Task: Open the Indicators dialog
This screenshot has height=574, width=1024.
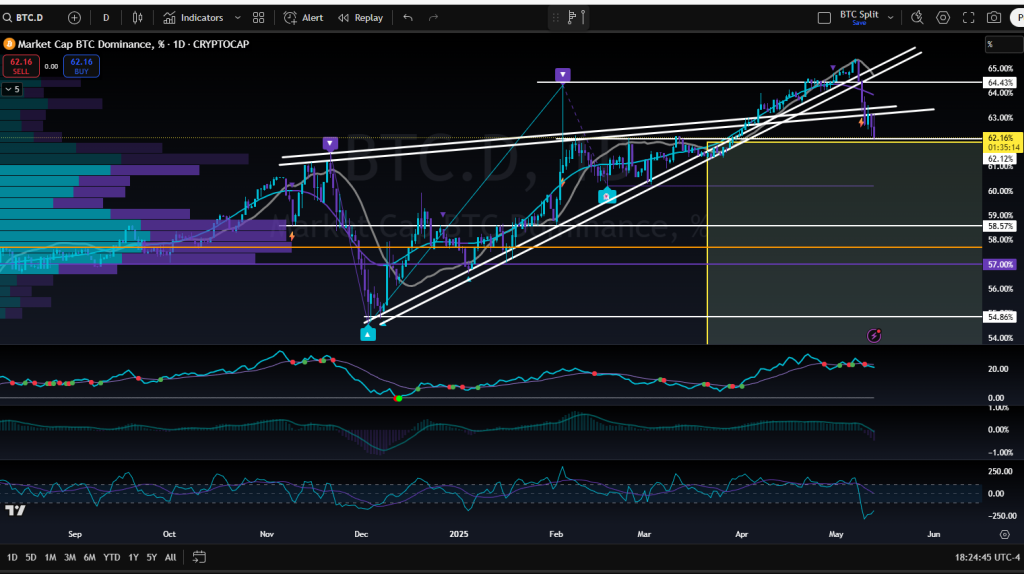Action: click(193, 18)
